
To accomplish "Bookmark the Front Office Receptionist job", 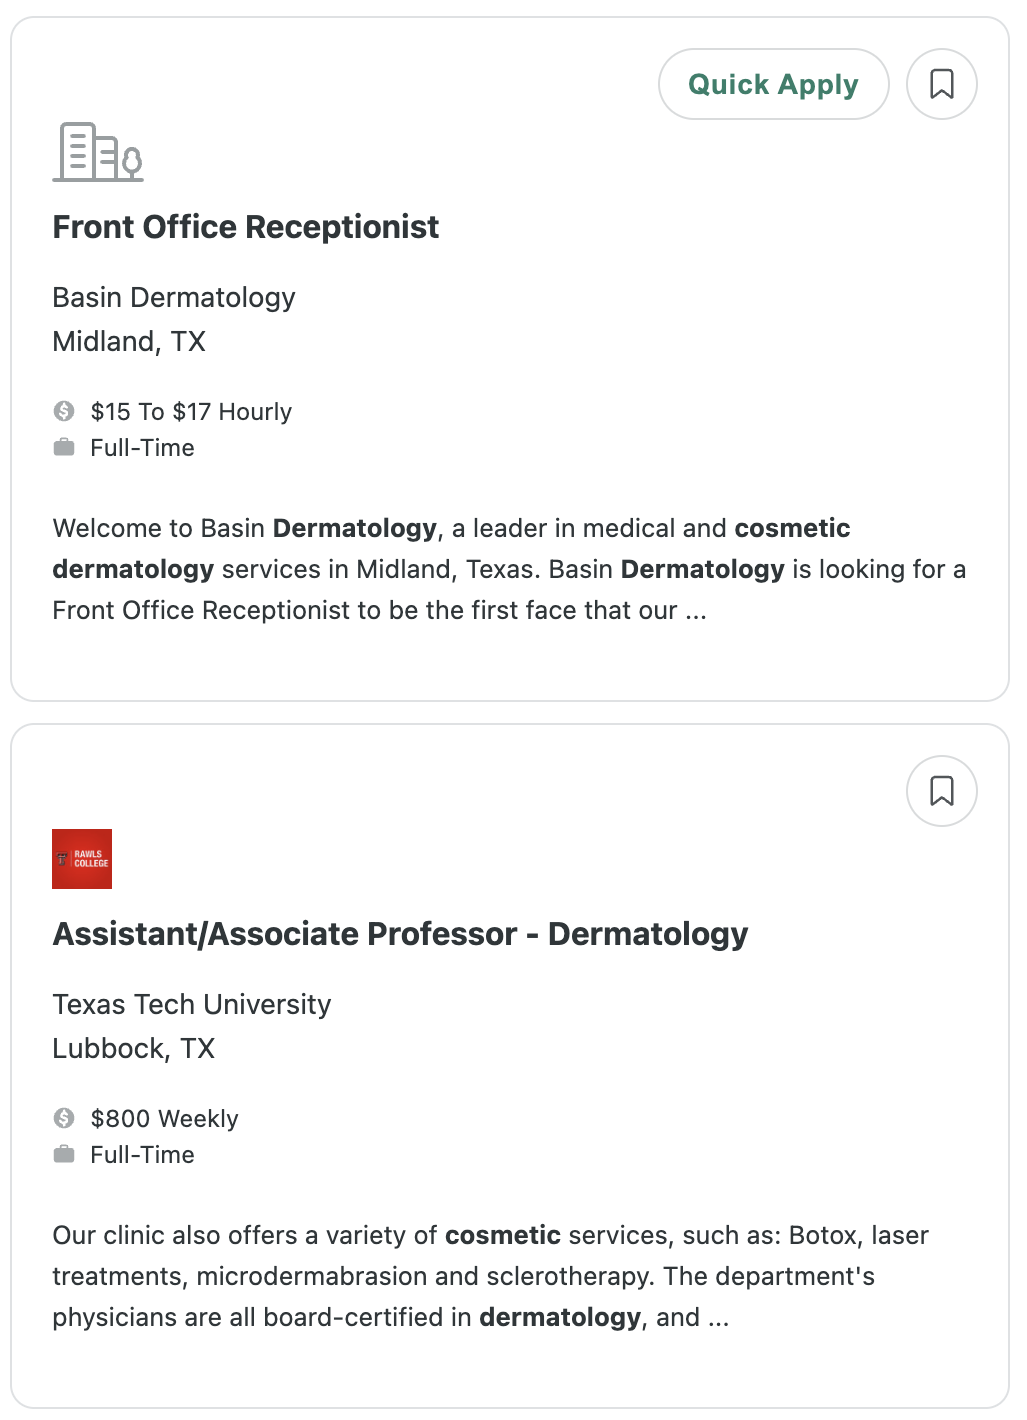I will 941,84.
